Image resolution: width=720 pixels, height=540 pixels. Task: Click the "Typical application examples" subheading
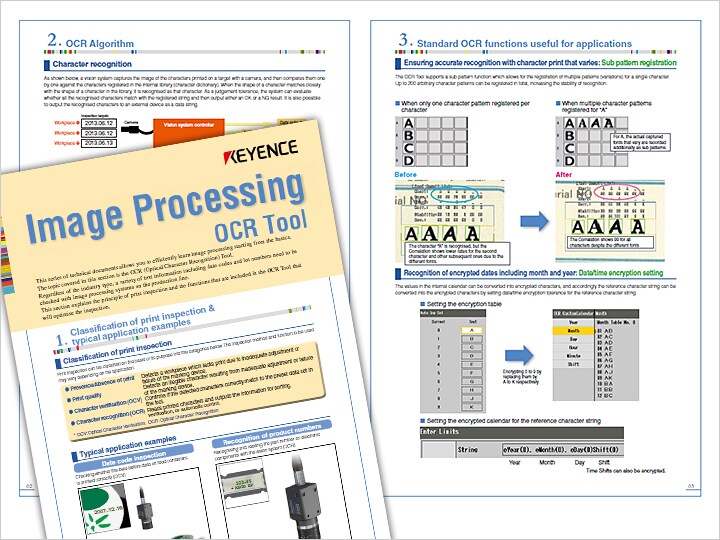click(128, 446)
